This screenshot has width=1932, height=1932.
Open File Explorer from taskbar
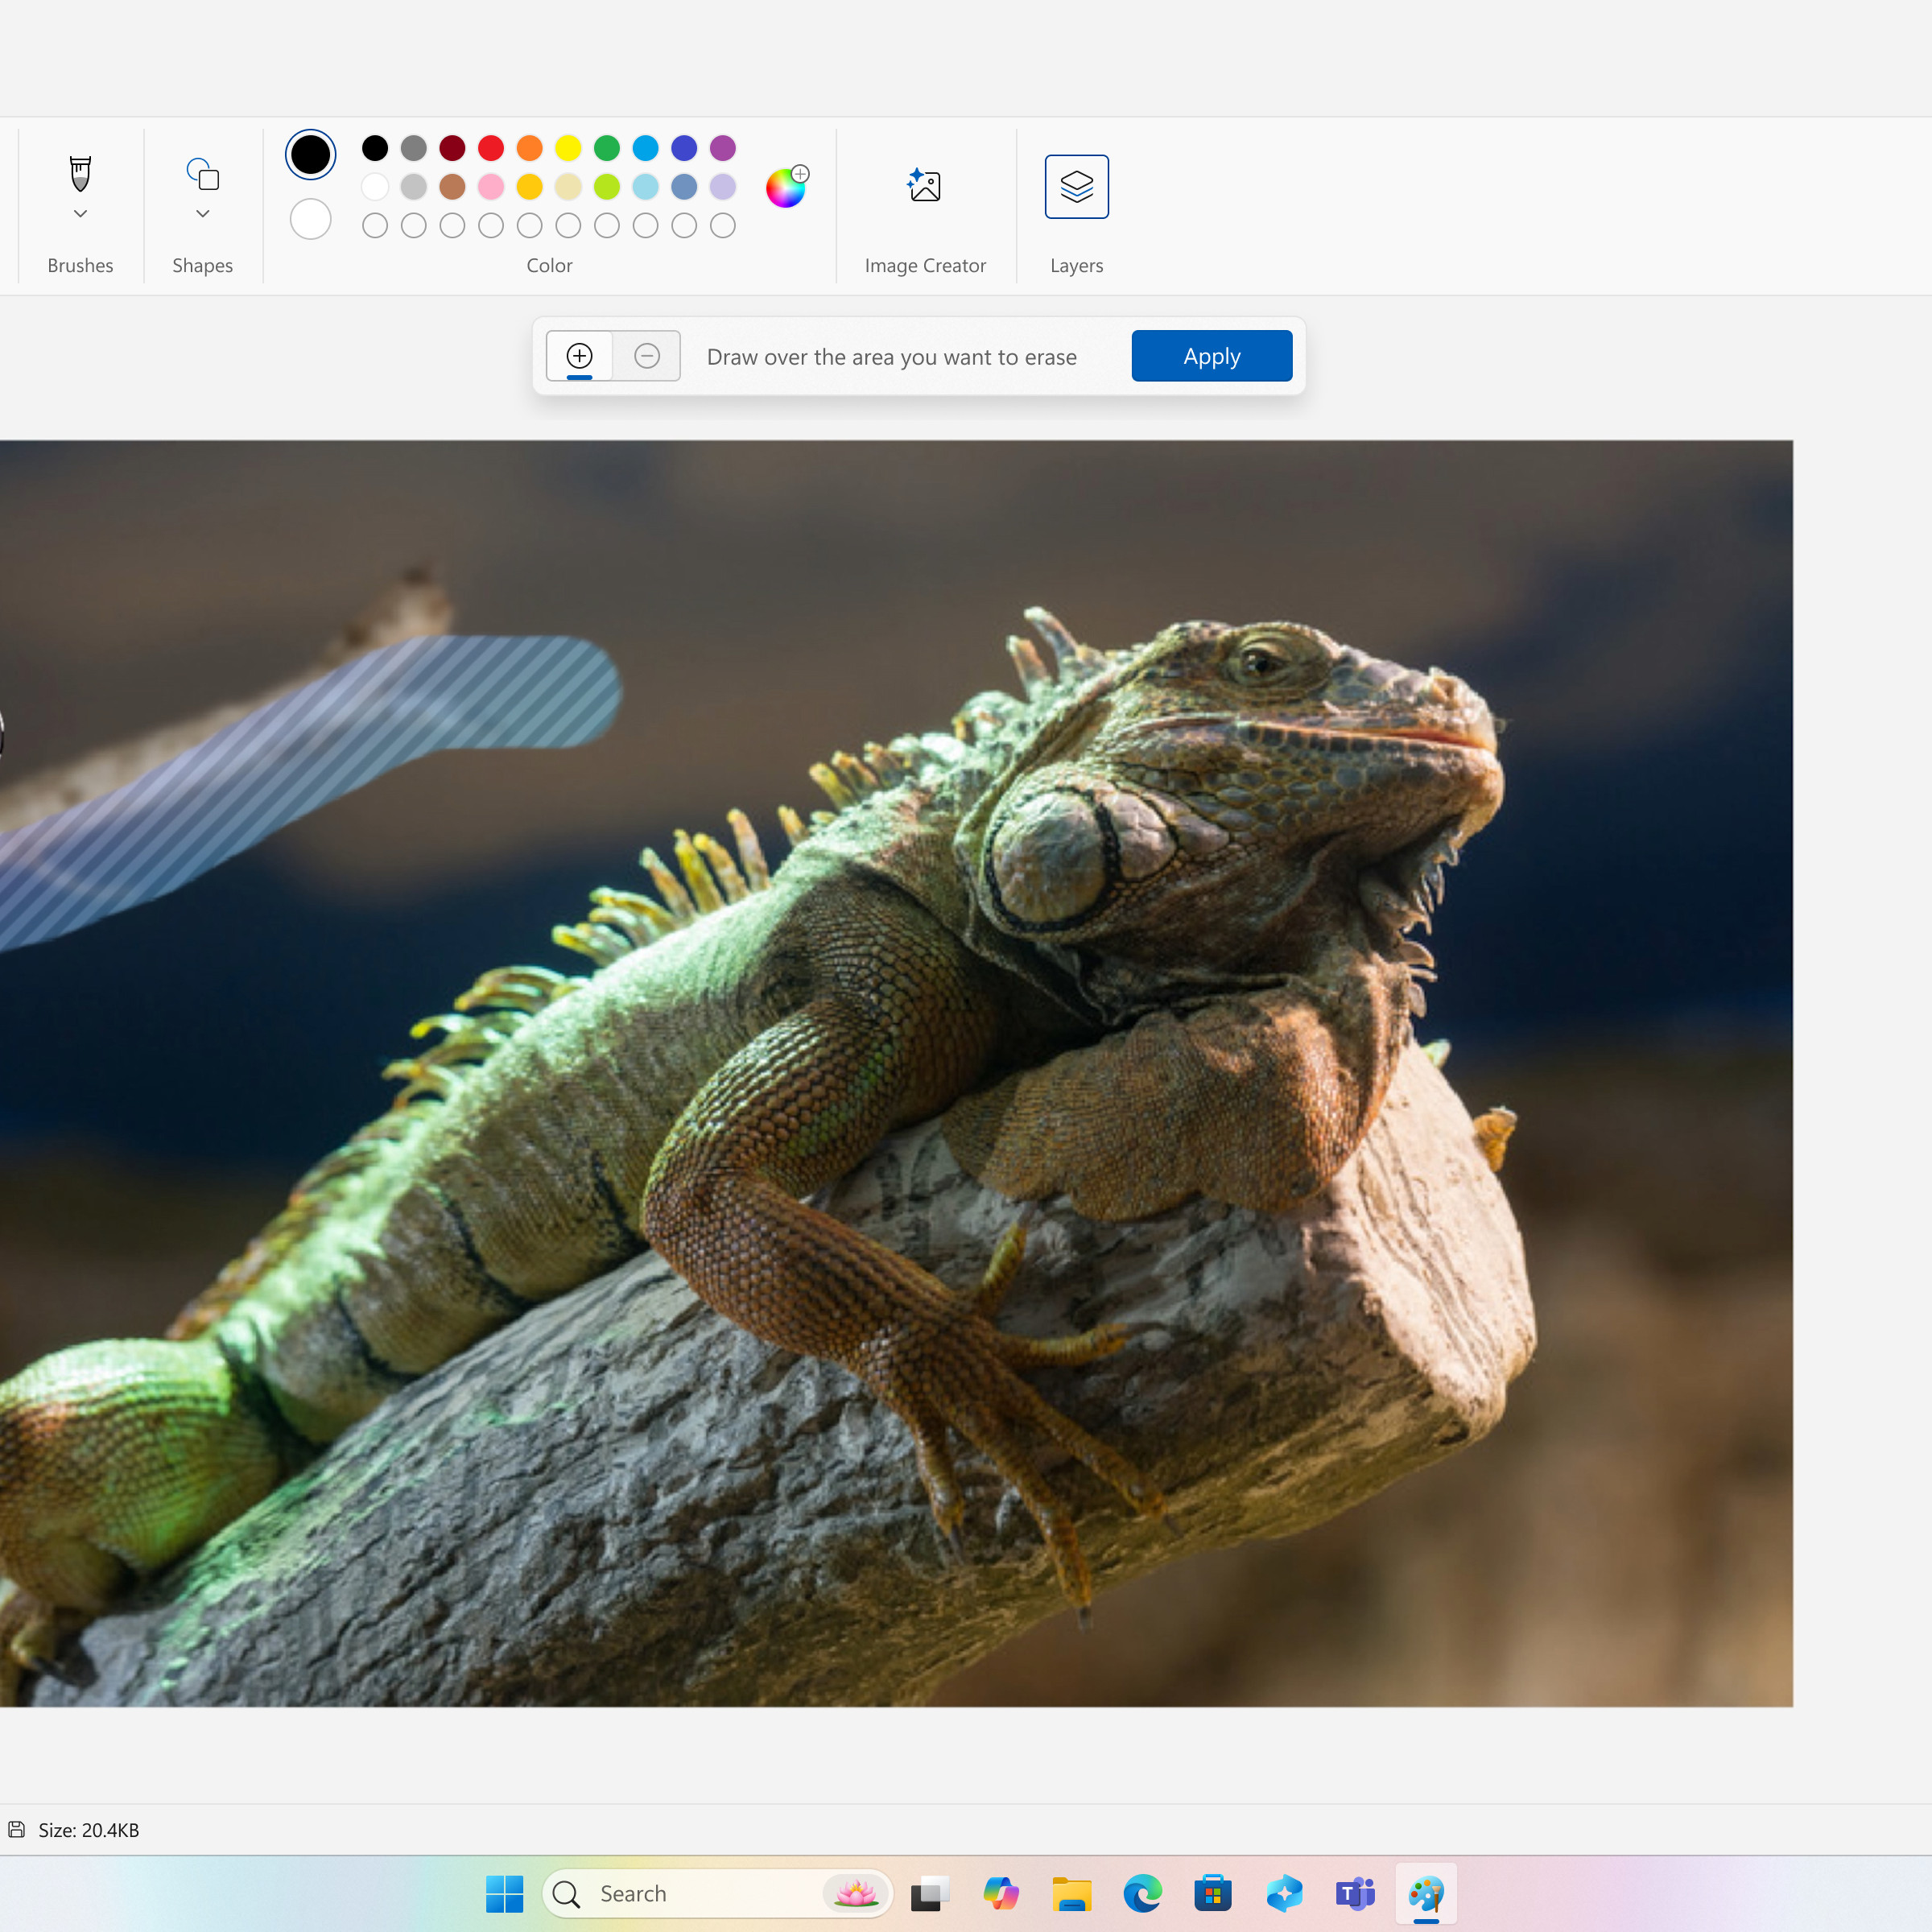click(1065, 1895)
